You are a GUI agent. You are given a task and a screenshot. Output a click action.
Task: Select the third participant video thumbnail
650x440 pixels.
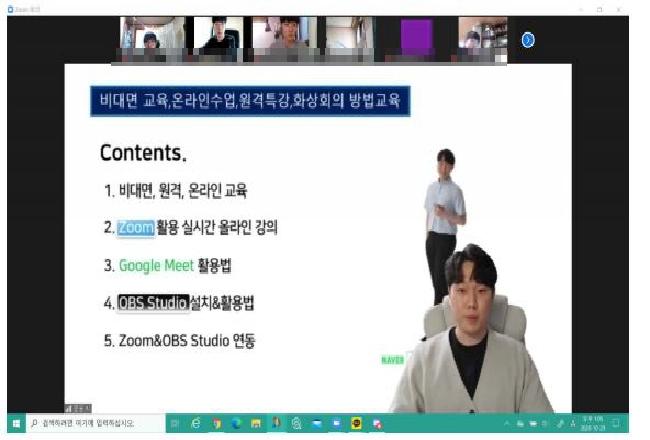tap(285, 39)
